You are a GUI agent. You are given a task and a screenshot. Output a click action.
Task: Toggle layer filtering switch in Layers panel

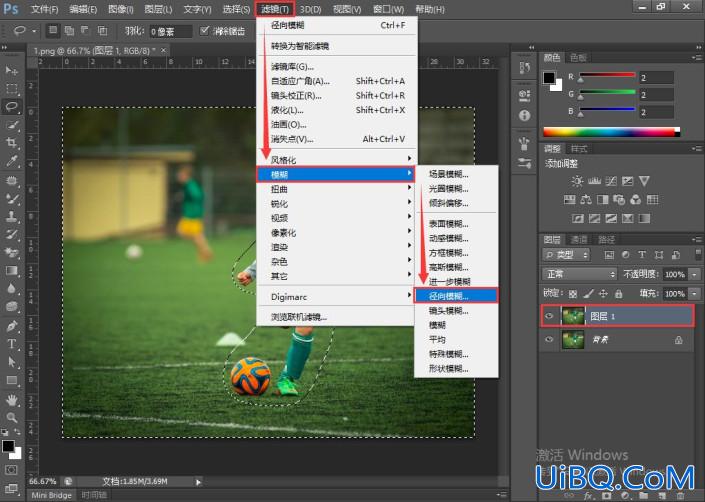click(698, 254)
